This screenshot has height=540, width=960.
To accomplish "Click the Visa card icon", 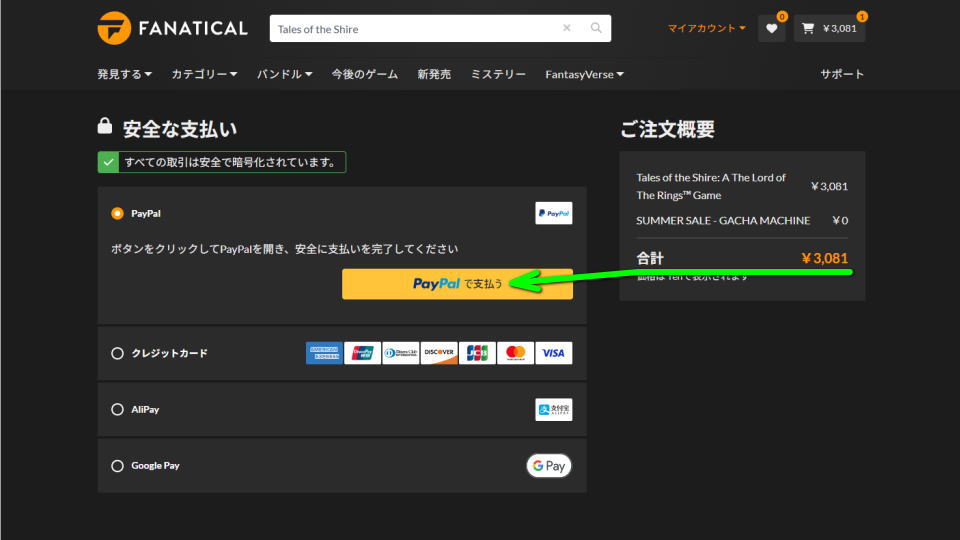I will click(553, 353).
